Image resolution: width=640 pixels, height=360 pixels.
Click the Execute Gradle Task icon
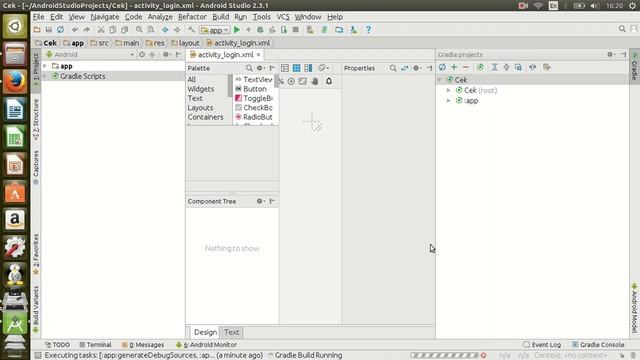tap(480, 67)
